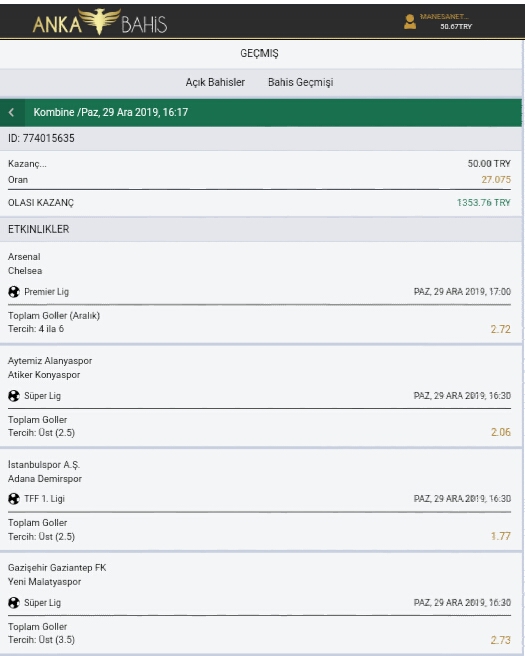Click soccer ball icon for Gaziantep FK match
525x656 pixels.
point(14,602)
